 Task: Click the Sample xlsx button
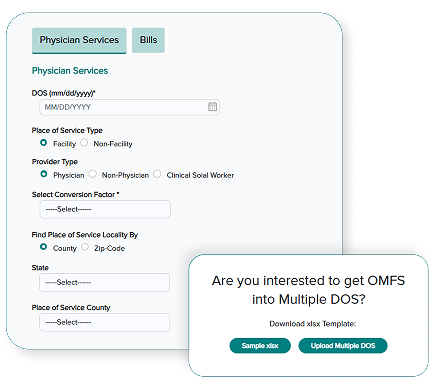(x=260, y=346)
